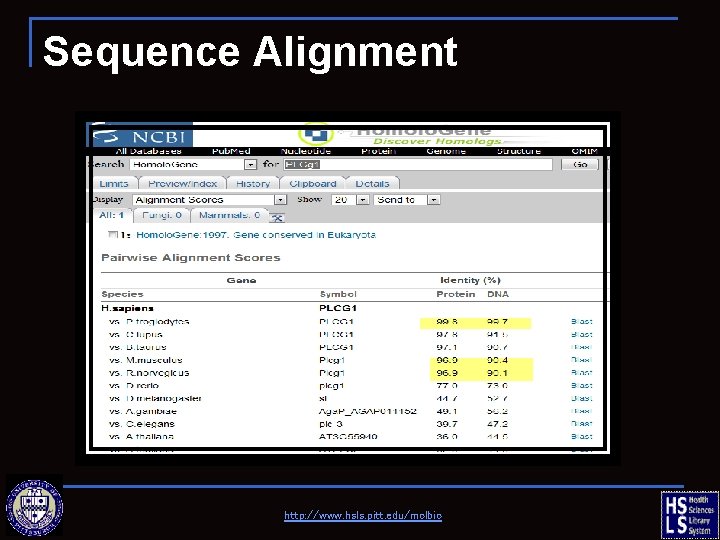This screenshot has width=720, height=540.
Task: Open Structure in the navigation bar
Action: (x=518, y=151)
